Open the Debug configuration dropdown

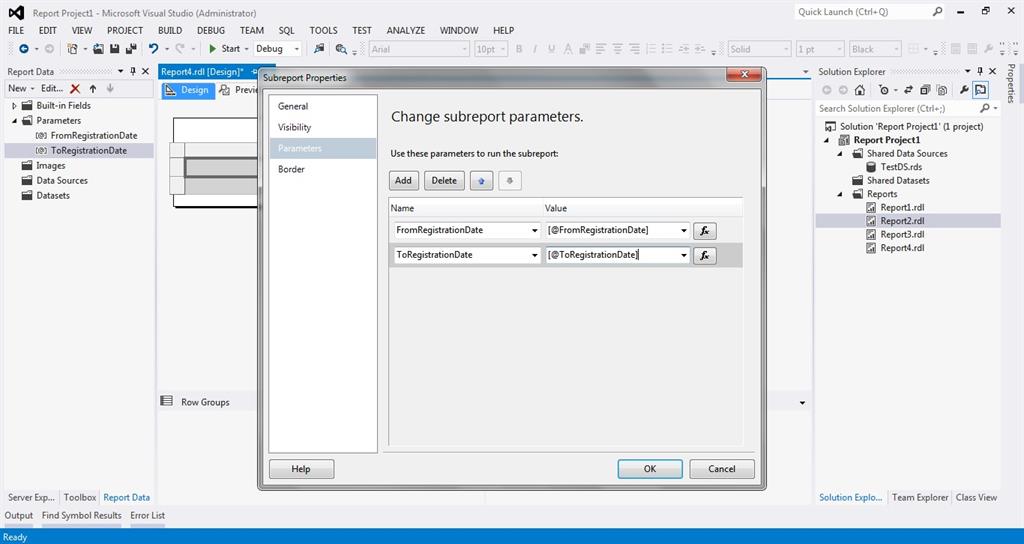click(x=296, y=49)
